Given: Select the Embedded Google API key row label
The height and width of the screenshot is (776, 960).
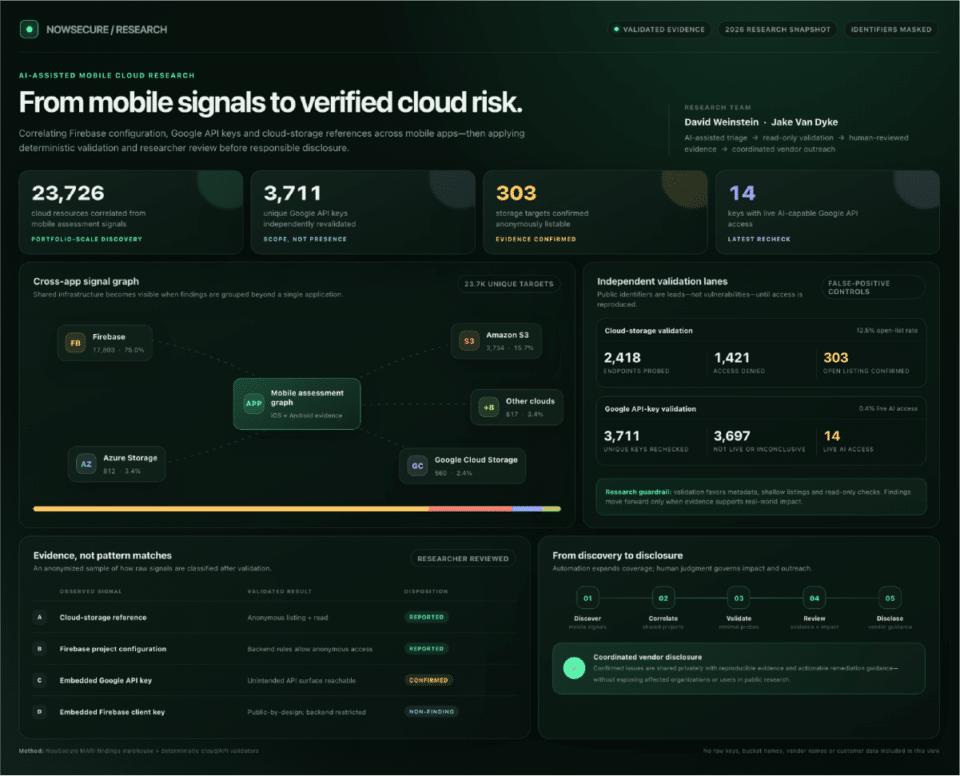Looking at the screenshot, I should point(105,680).
